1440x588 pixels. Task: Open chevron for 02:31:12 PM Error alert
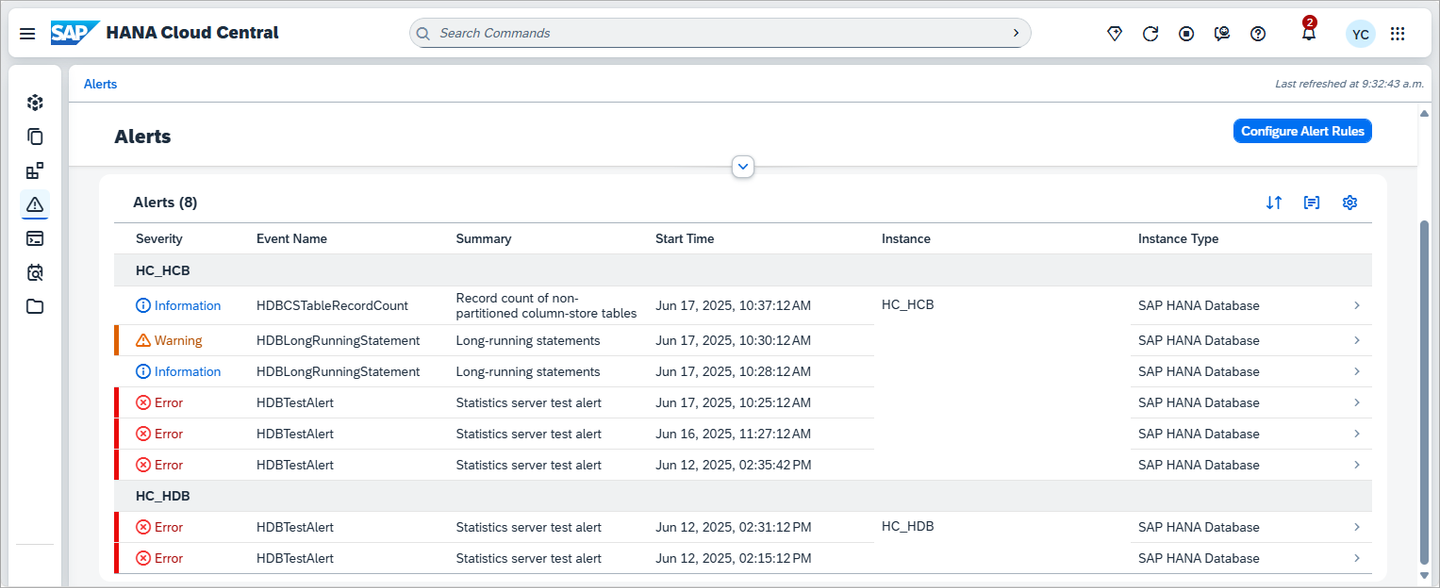pos(1357,527)
